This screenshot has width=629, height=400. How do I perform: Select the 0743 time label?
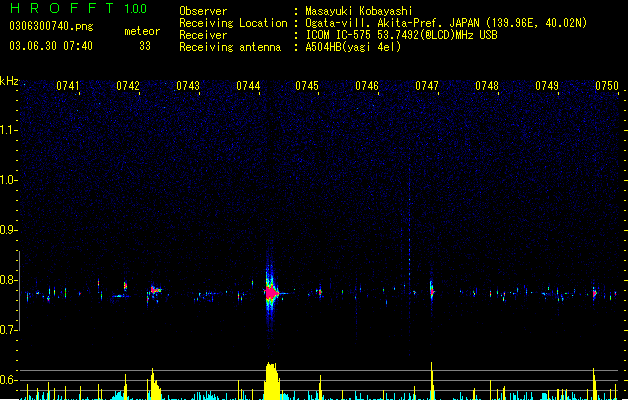188,86
